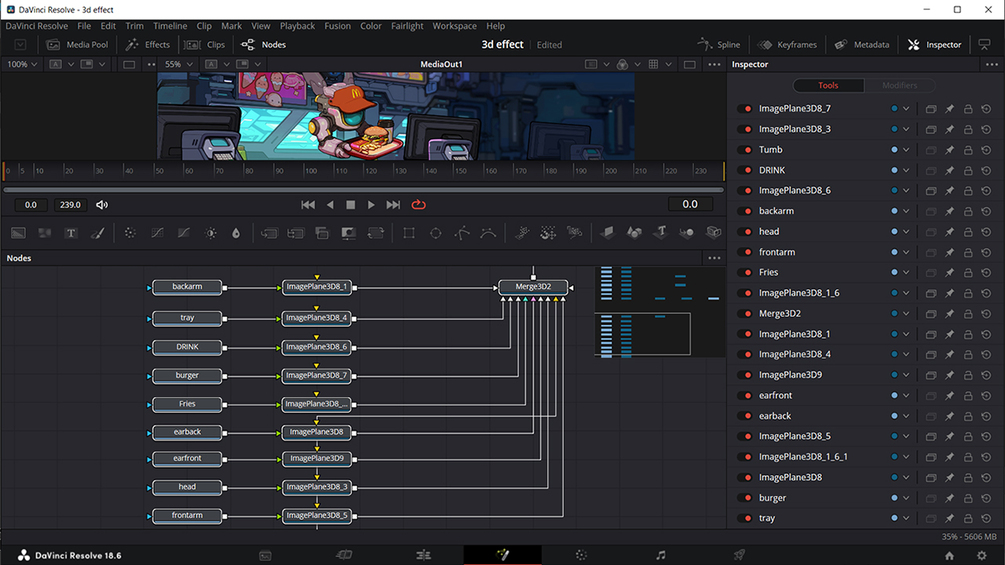Open the 100% zoom dropdown
This screenshot has width=1005, height=565.
click(x=22, y=64)
